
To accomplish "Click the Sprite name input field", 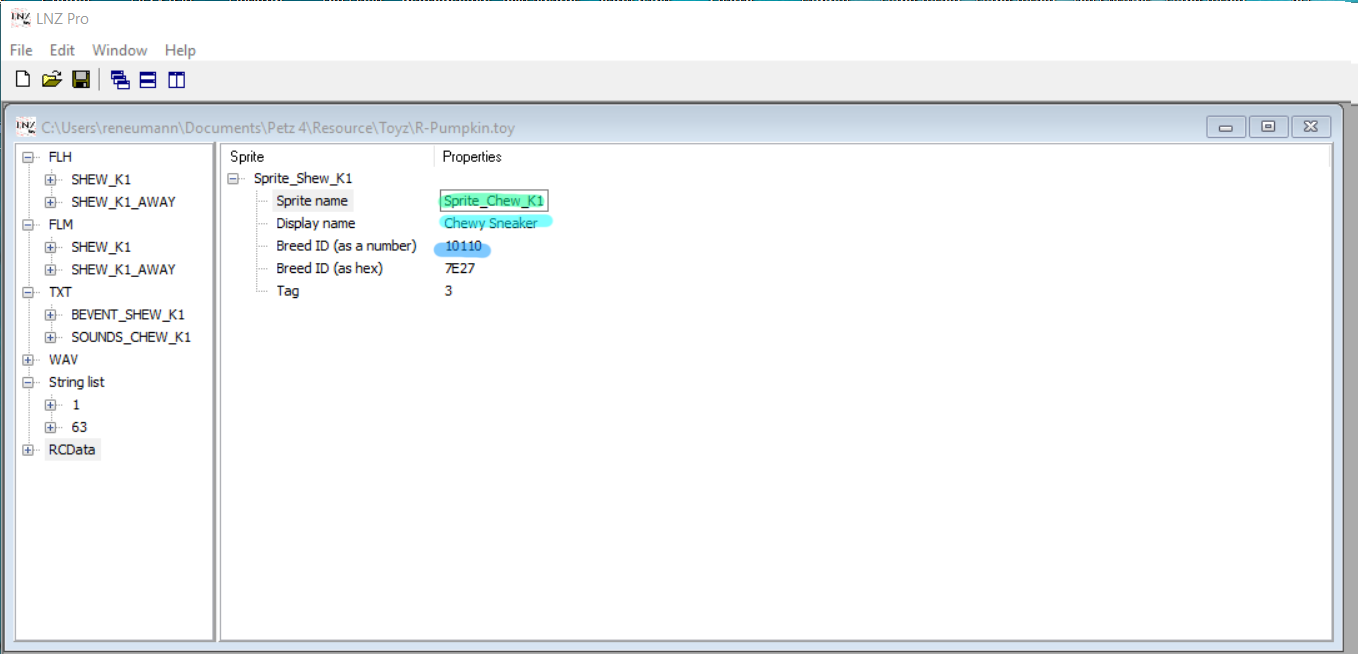I will tap(494, 201).
